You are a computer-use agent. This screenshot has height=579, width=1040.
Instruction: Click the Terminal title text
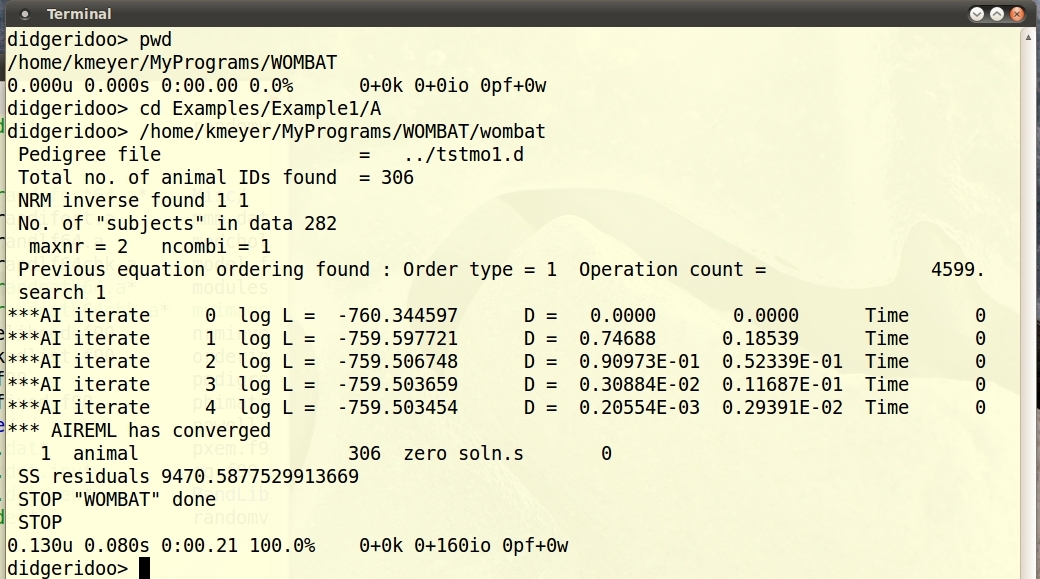pyautogui.click(x=79, y=14)
